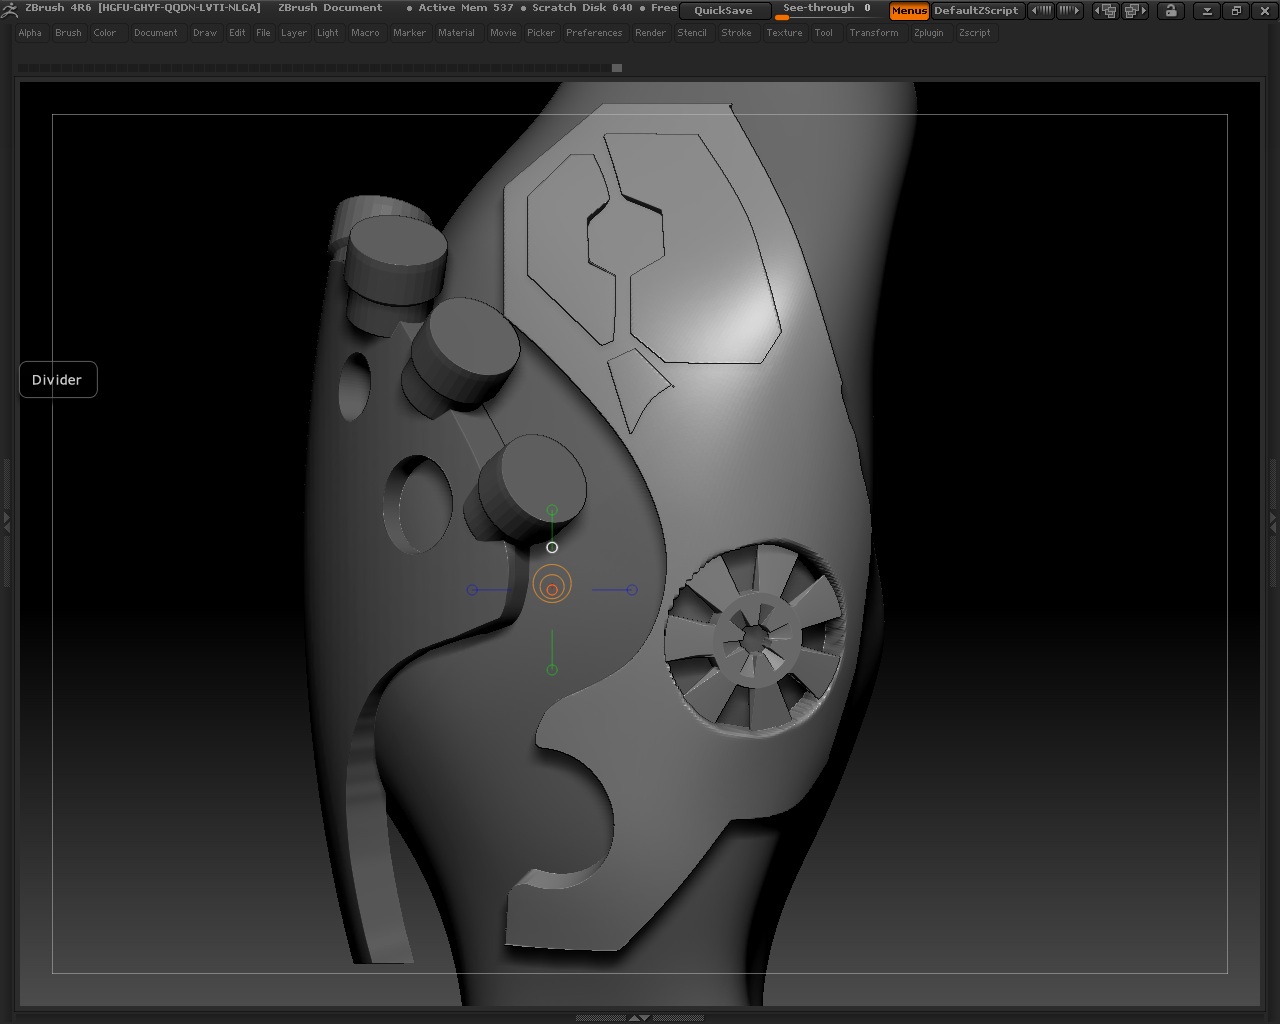Click the hide-to-tray down arrow icon
Viewport: 1280px width, 1024px height.
click(x=1207, y=11)
